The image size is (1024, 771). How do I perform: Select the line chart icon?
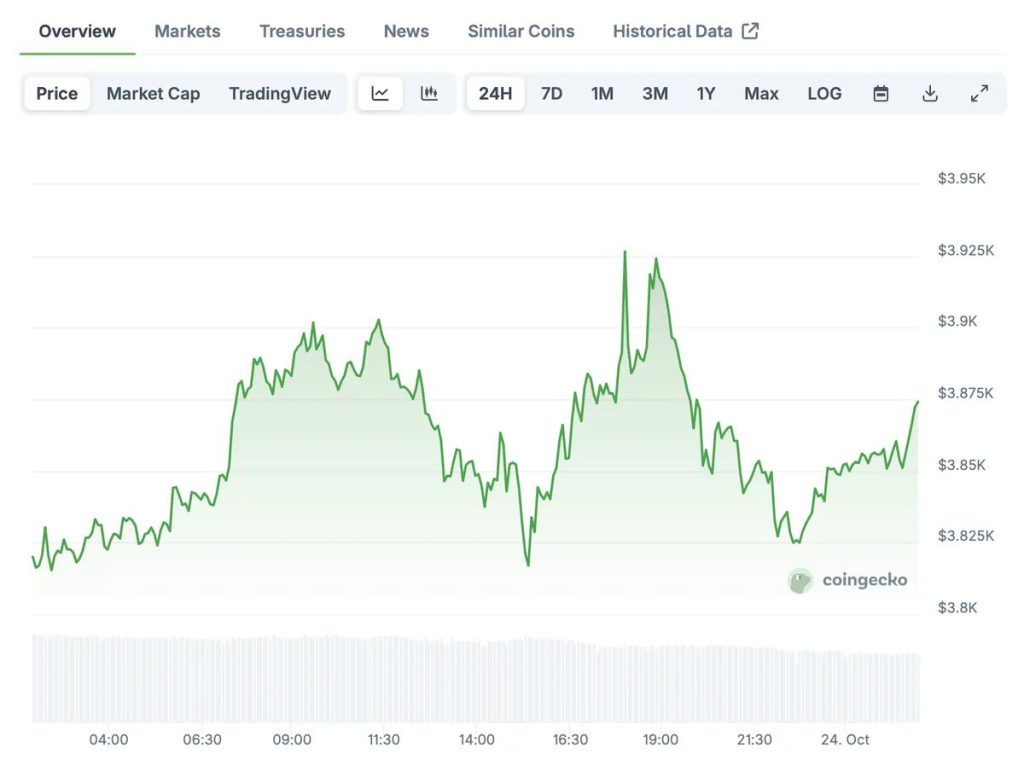point(380,93)
